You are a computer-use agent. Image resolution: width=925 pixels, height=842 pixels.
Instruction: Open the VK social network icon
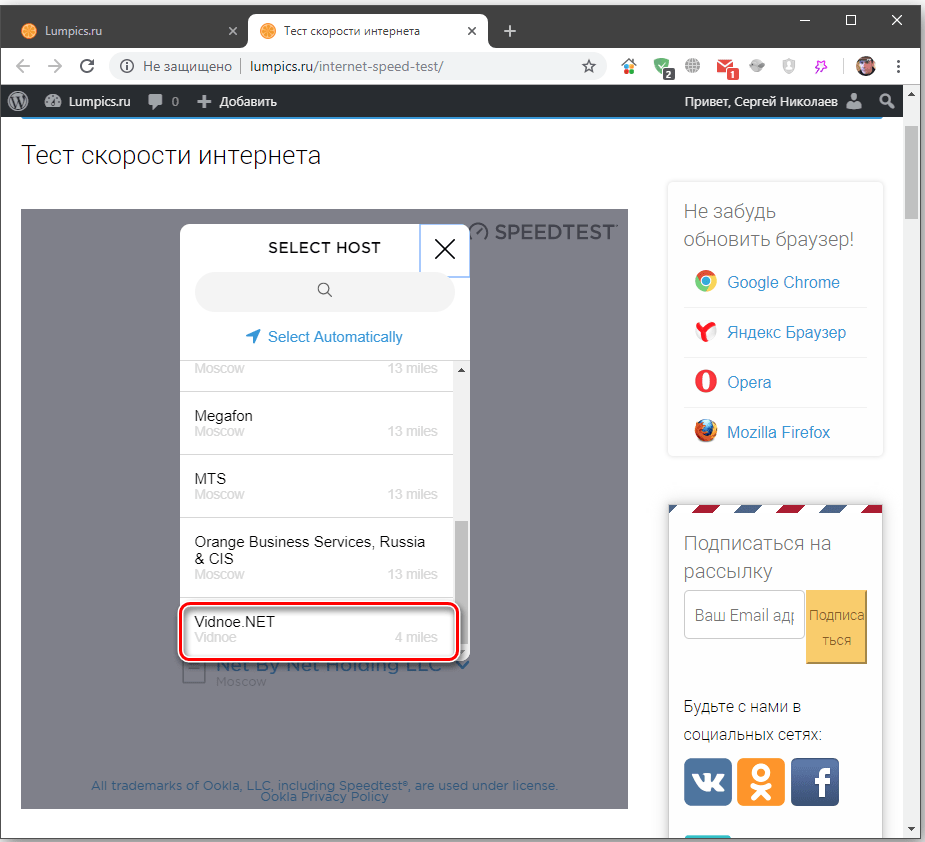coord(708,782)
